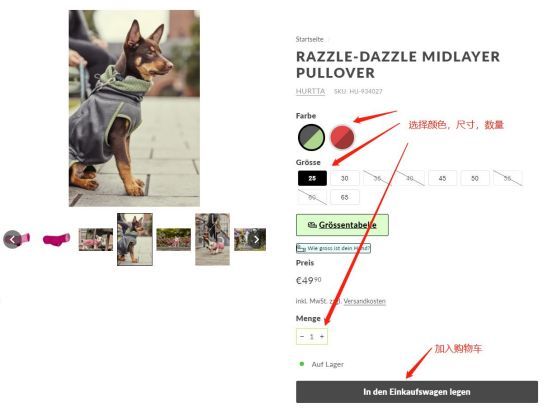Open the Grössentabelle size chart

tap(342, 225)
